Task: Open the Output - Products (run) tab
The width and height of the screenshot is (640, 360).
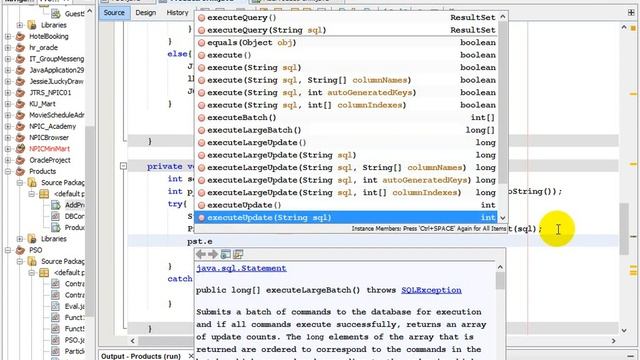Action: (141, 356)
